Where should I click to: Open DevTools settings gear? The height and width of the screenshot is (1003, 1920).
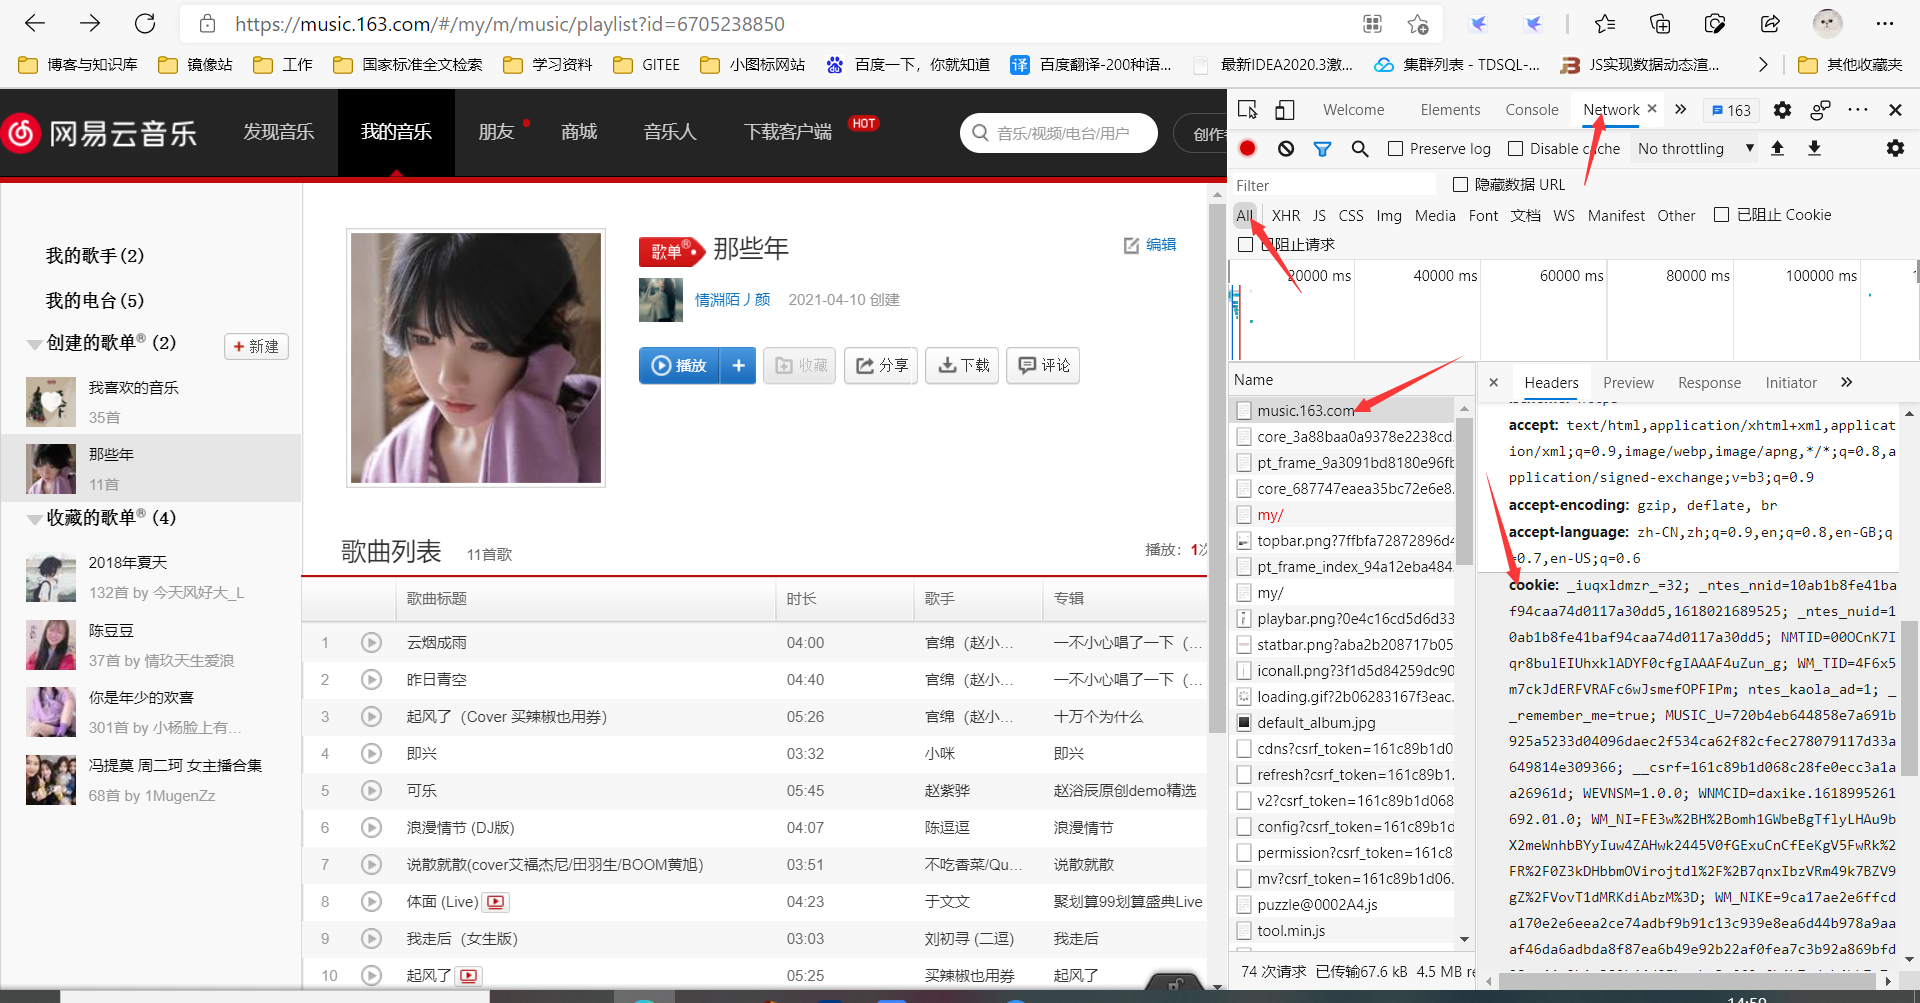click(x=1782, y=110)
